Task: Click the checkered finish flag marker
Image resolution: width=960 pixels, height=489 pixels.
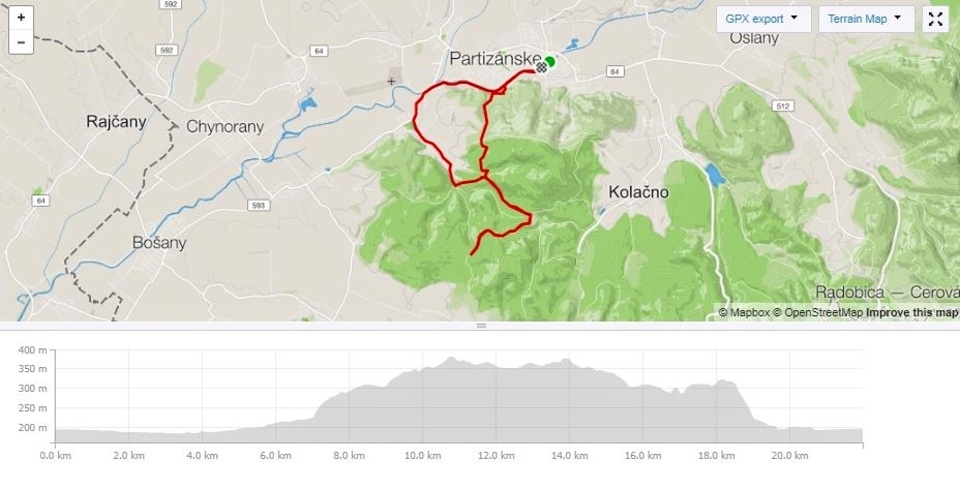Action: point(542,66)
